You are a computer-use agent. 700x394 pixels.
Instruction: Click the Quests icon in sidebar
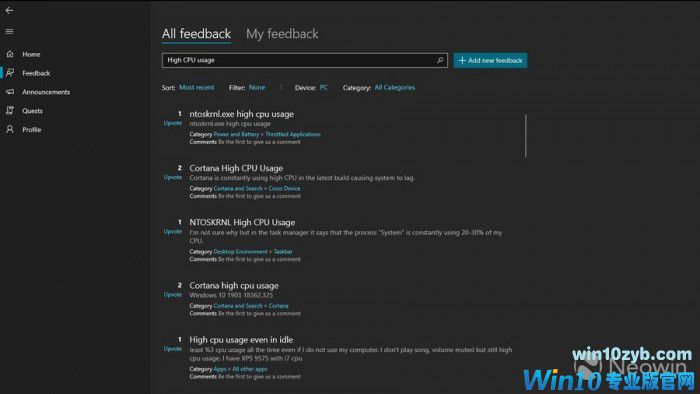click(x=10, y=111)
